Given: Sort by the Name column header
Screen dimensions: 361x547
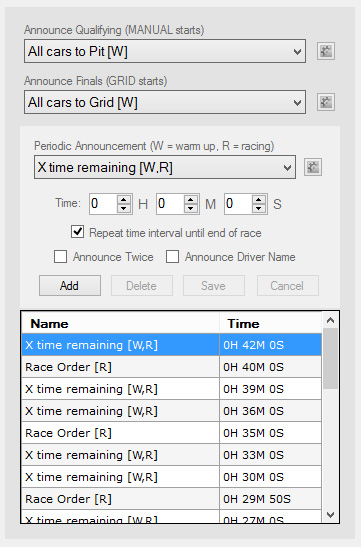Looking at the screenshot, I should click(120, 323).
